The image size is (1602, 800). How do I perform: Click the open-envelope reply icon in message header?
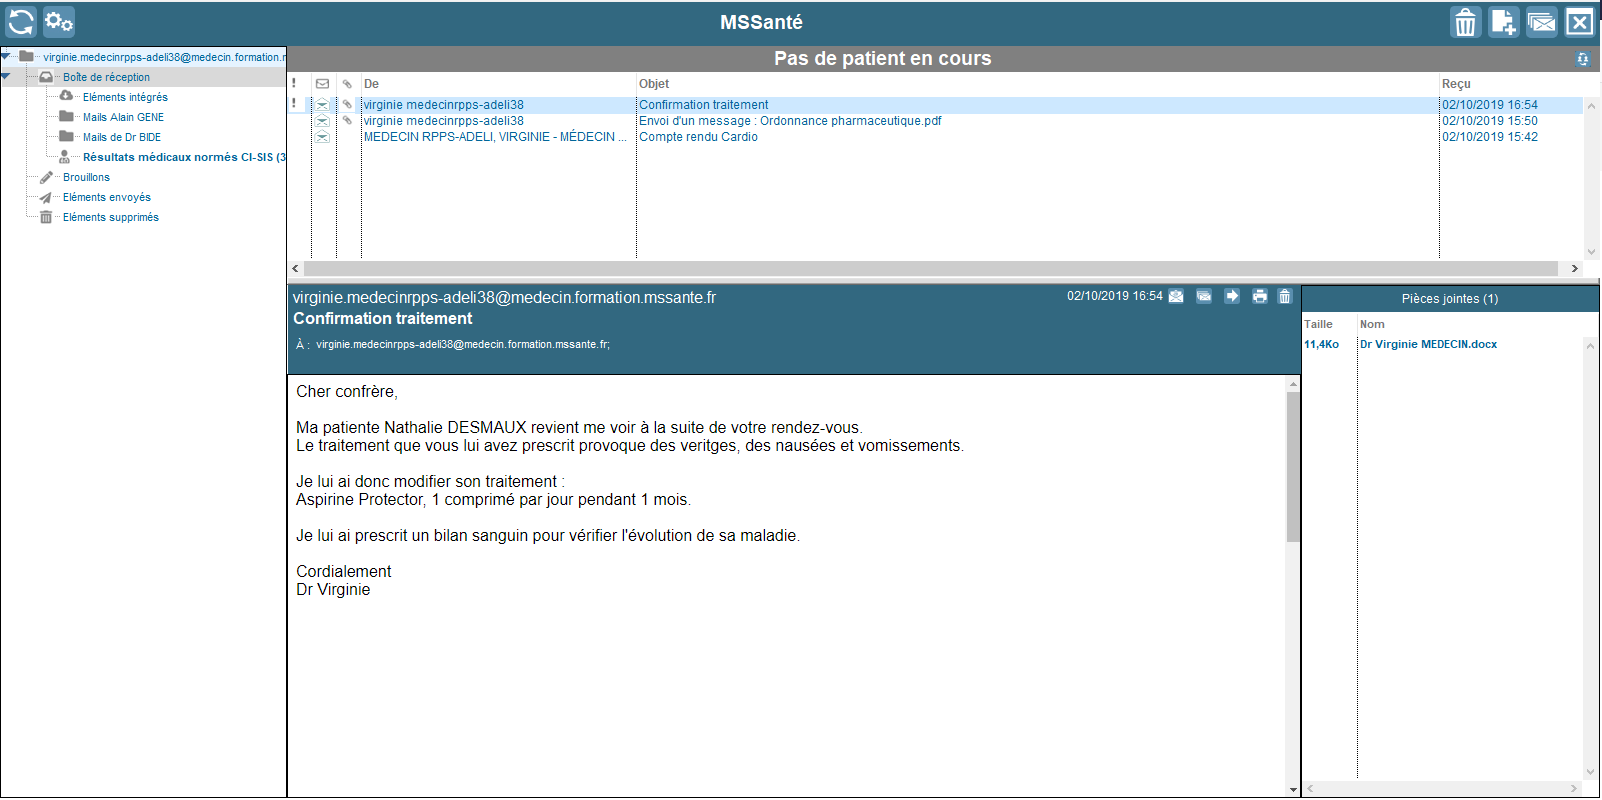coord(1177,296)
